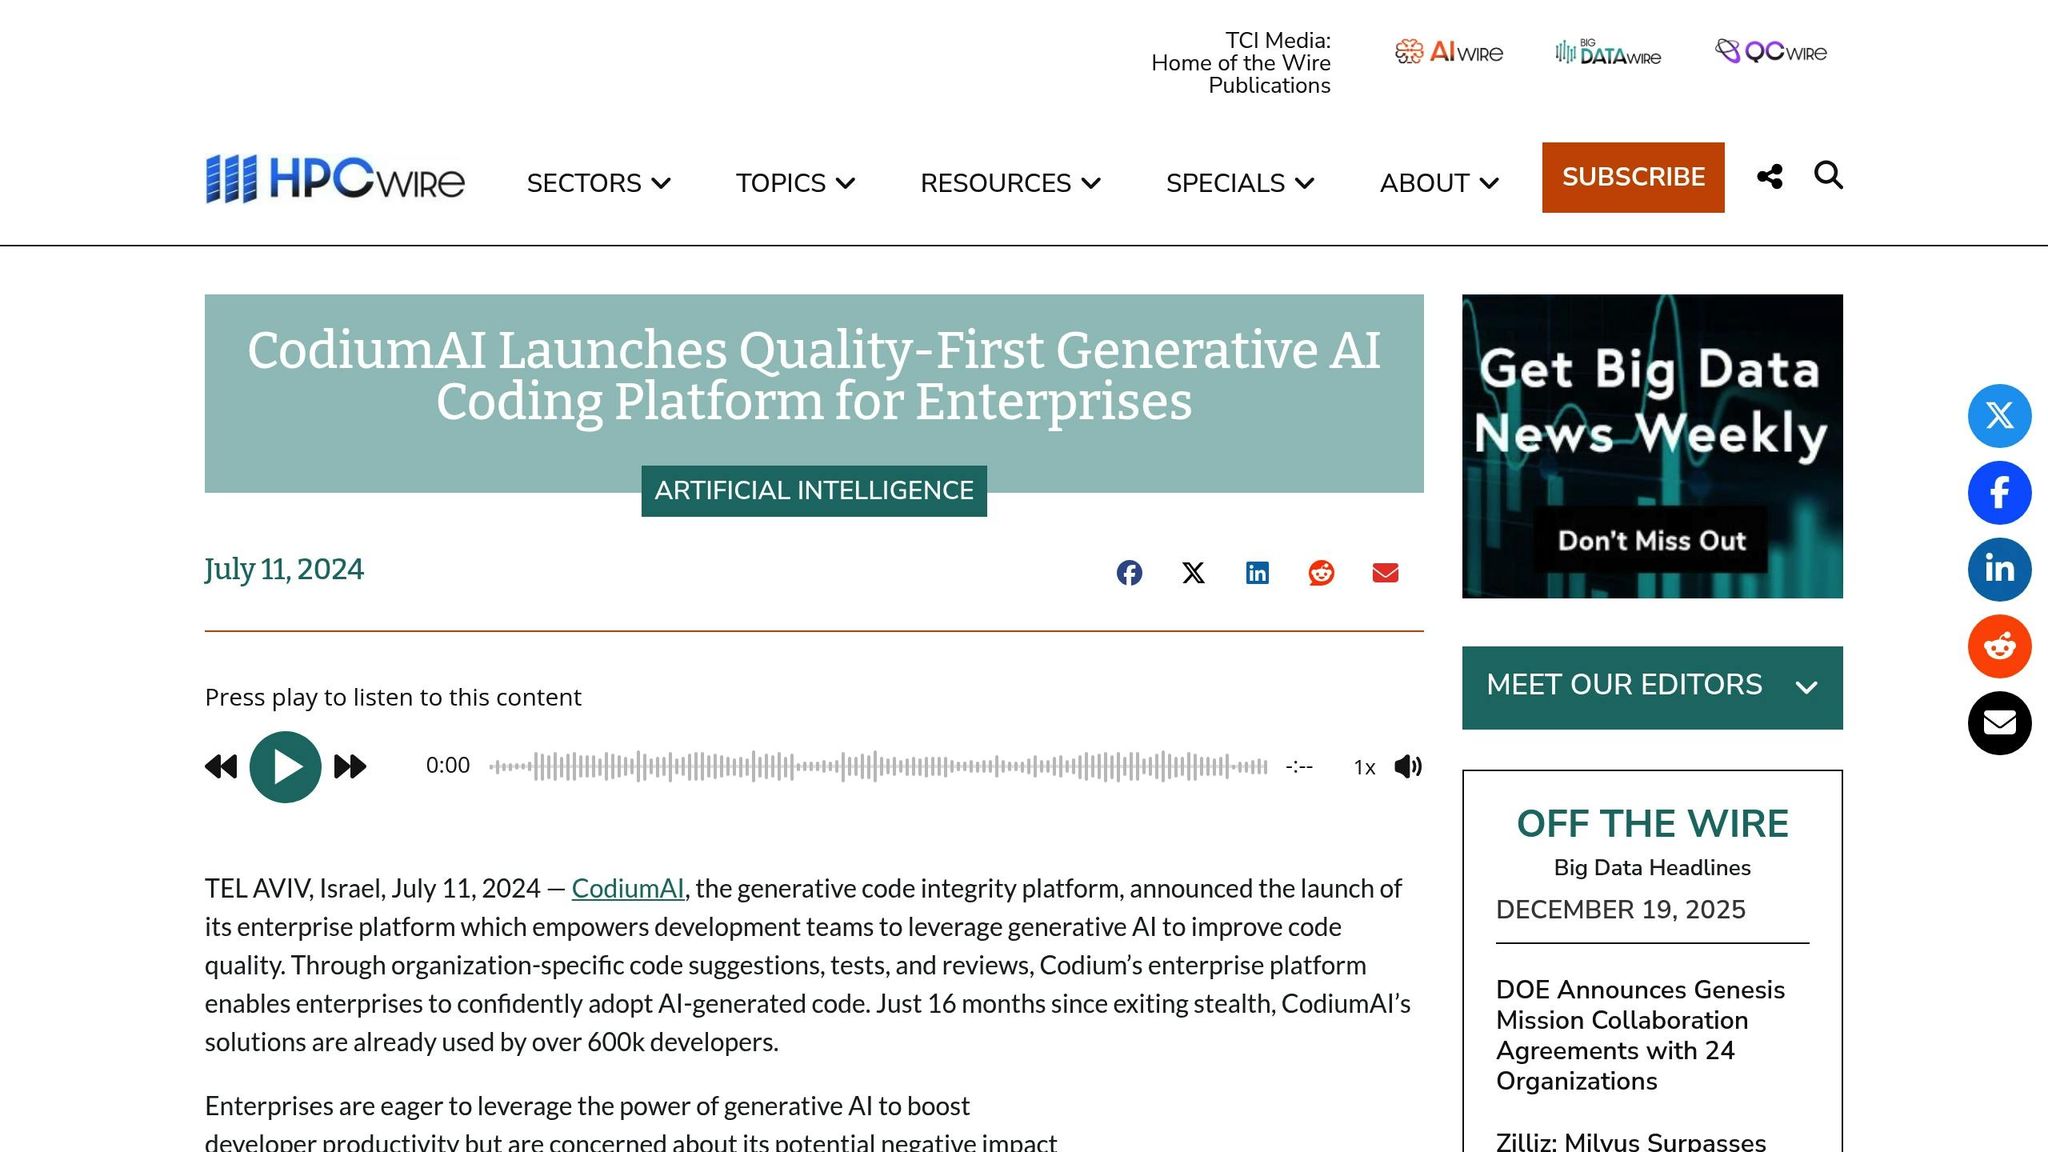Open the Topics menu
Viewport: 2048px width, 1152px height.
click(x=795, y=183)
